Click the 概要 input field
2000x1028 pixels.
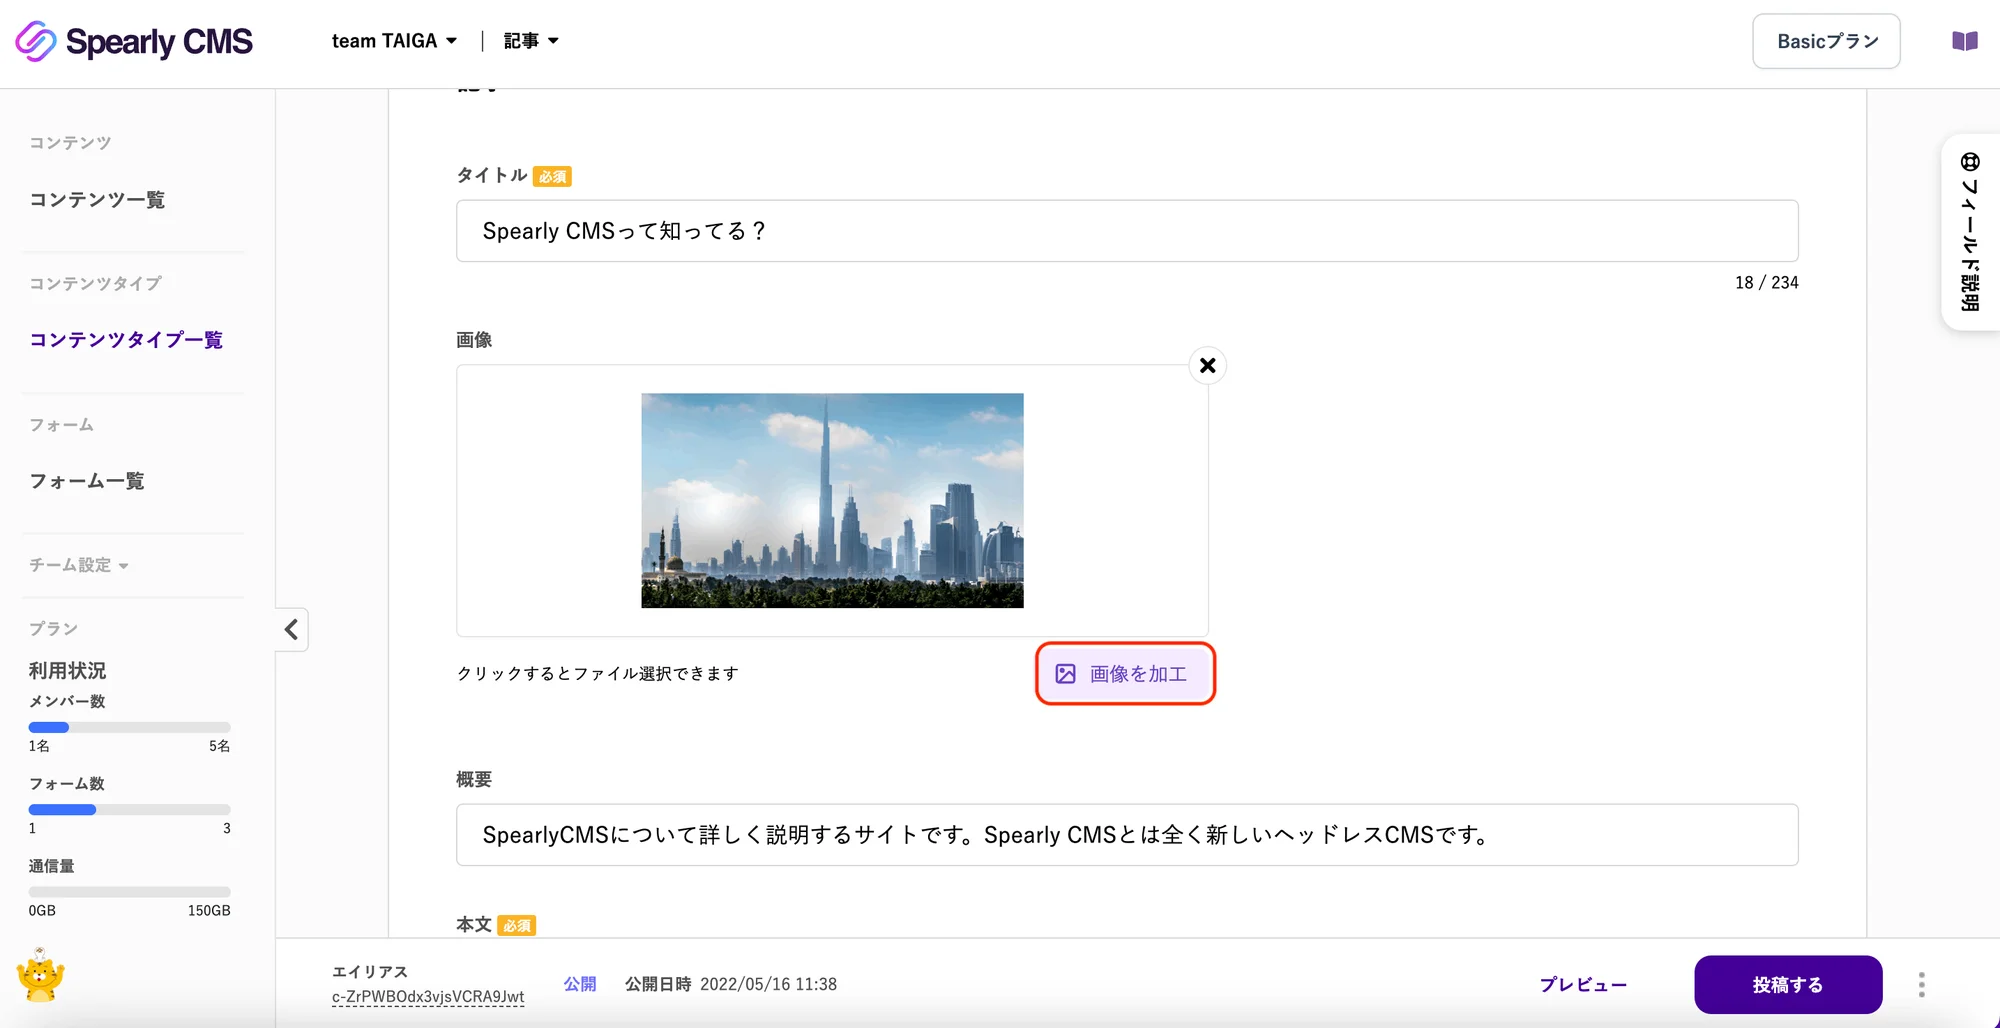[1127, 835]
